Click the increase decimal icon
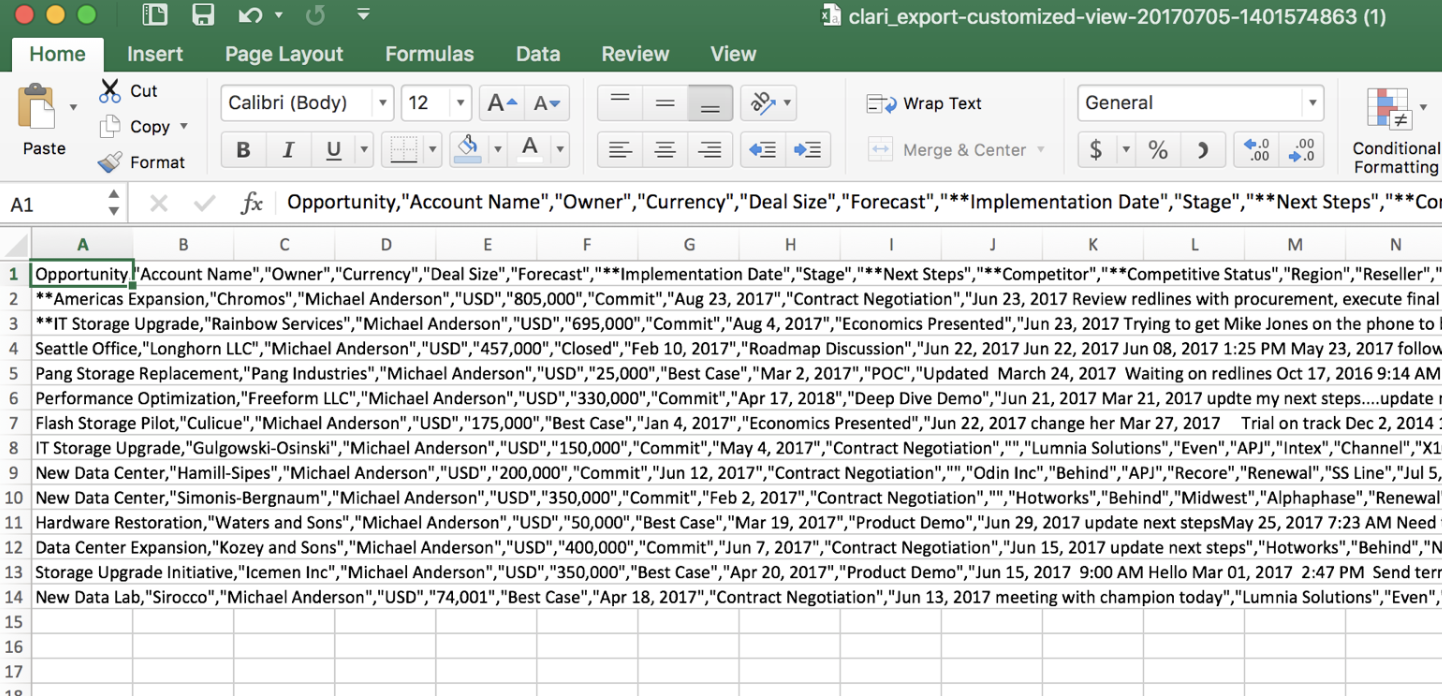The image size is (1442, 696). (x=1254, y=150)
